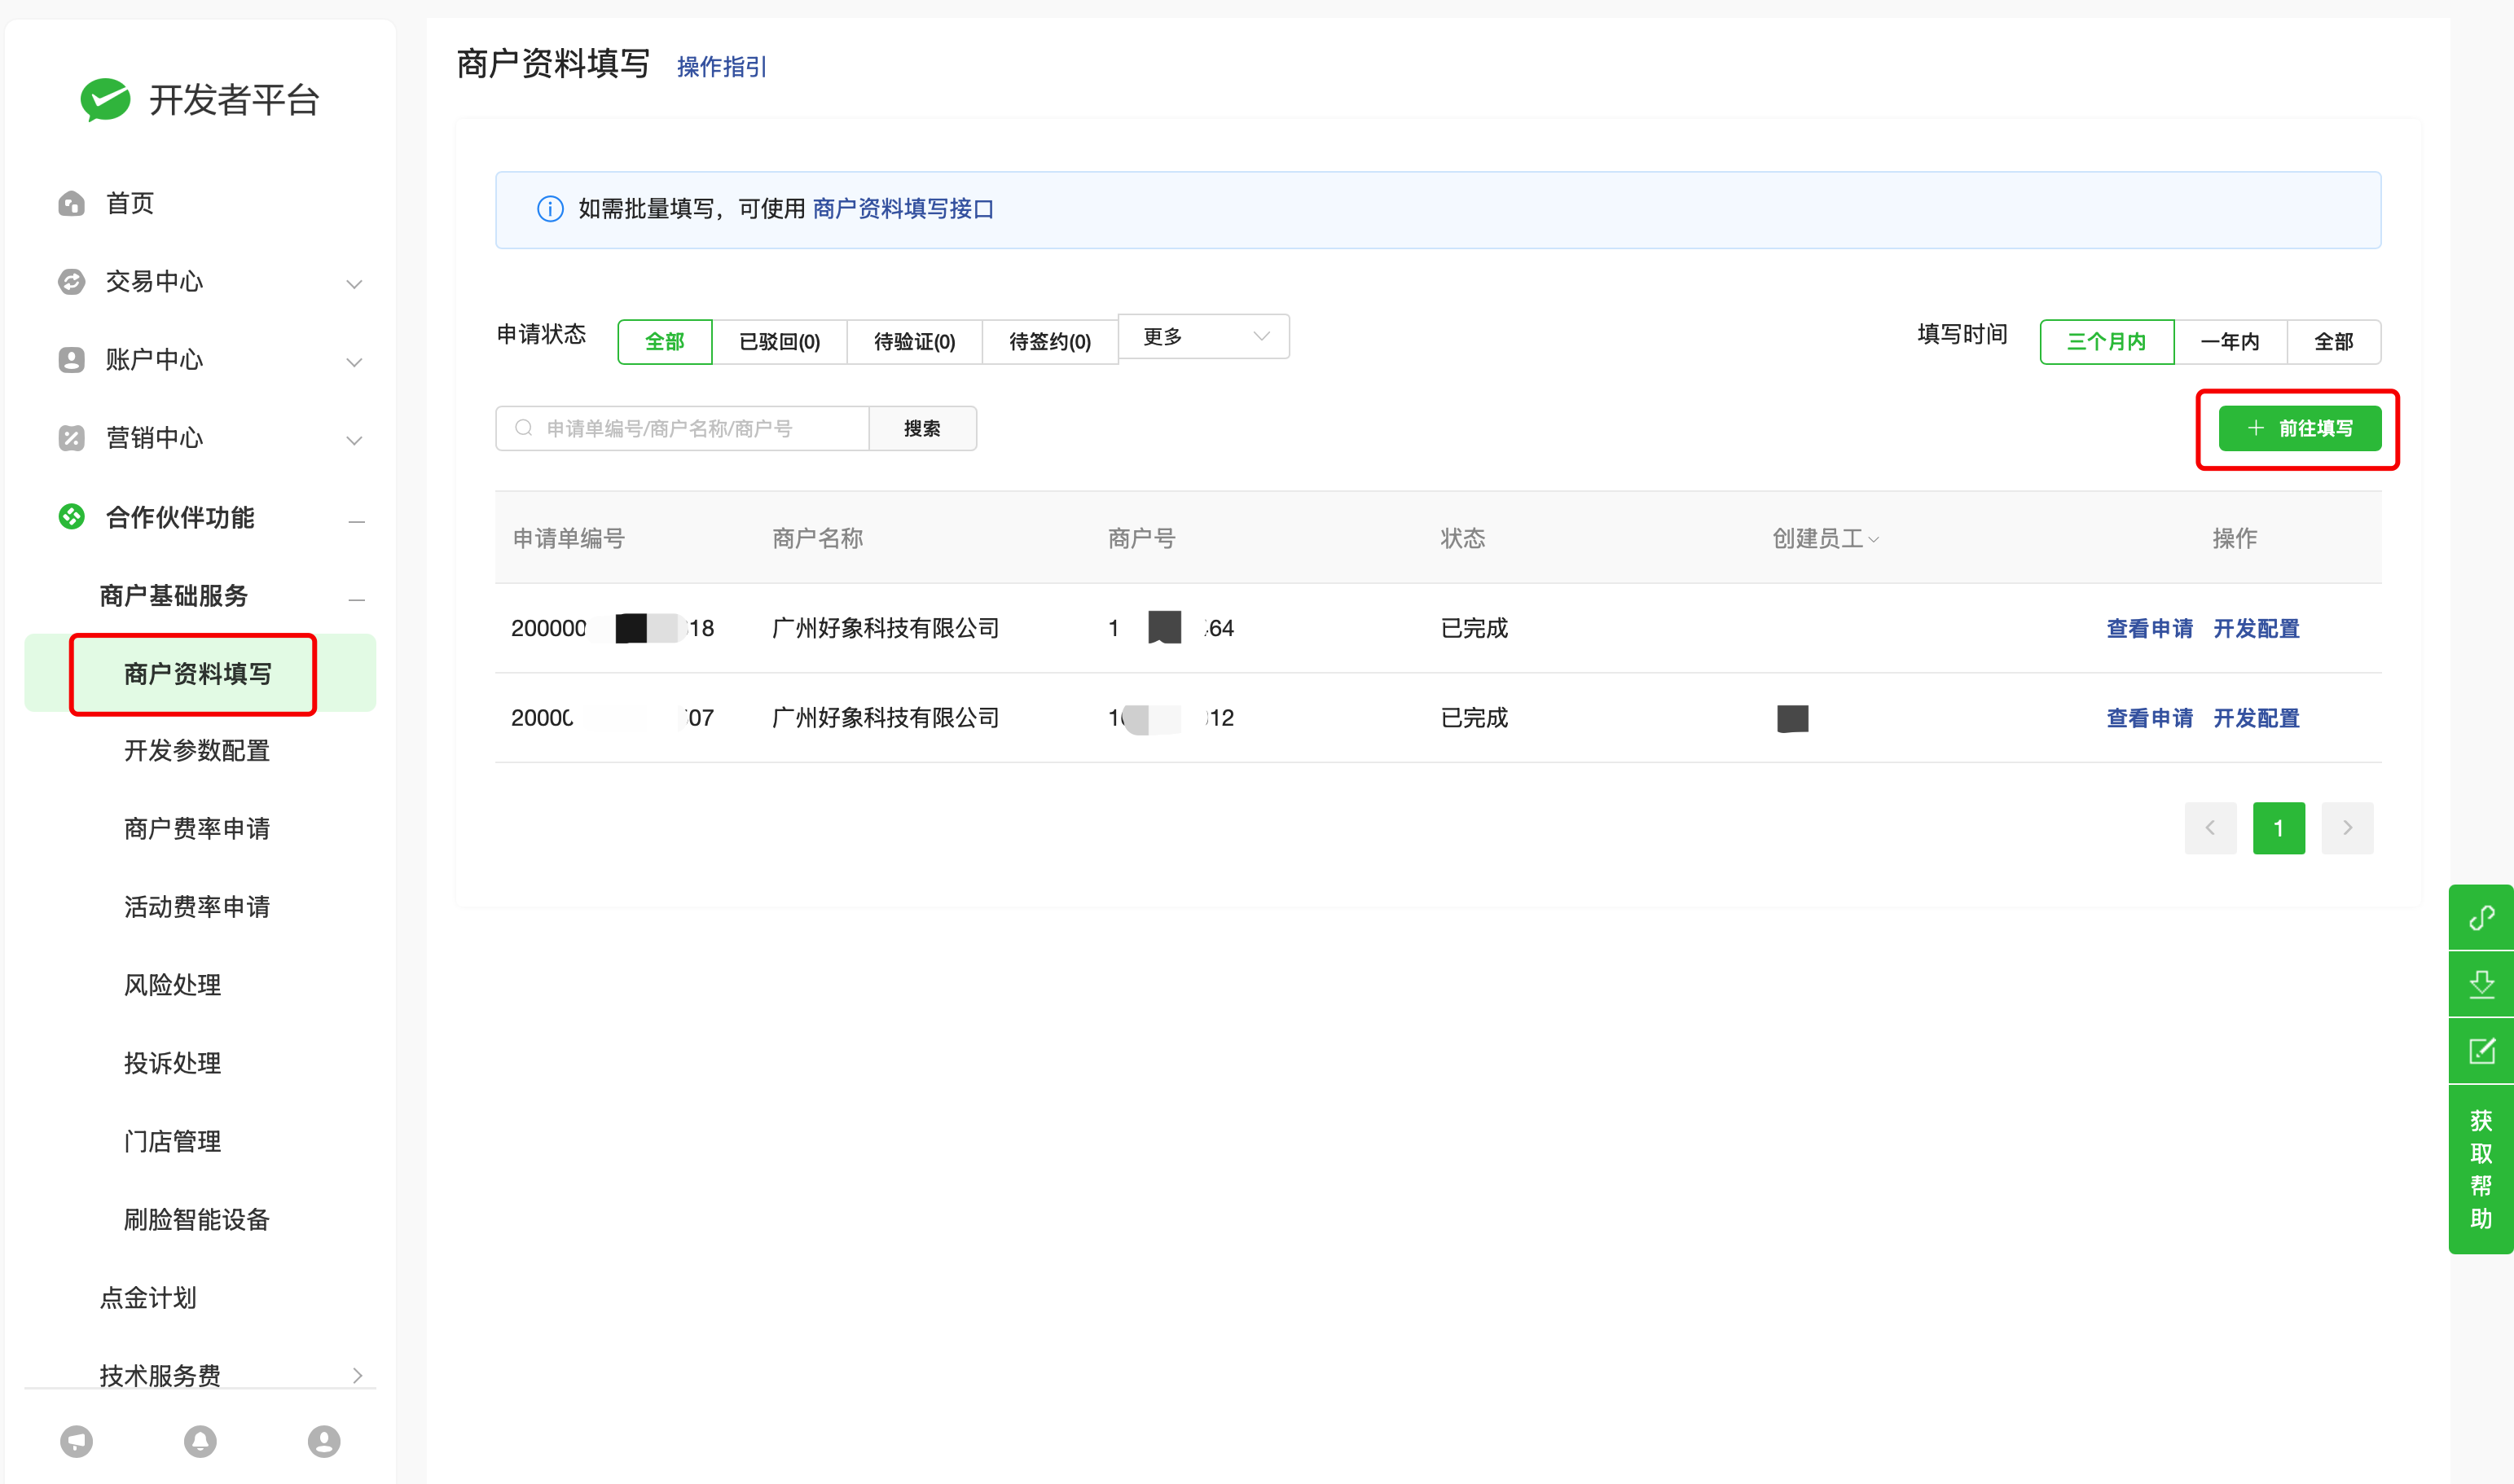Click the 交易中心 sidebar icon
Image resolution: width=2514 pixels, height=1484 pixels.
[x=71, y=282]
